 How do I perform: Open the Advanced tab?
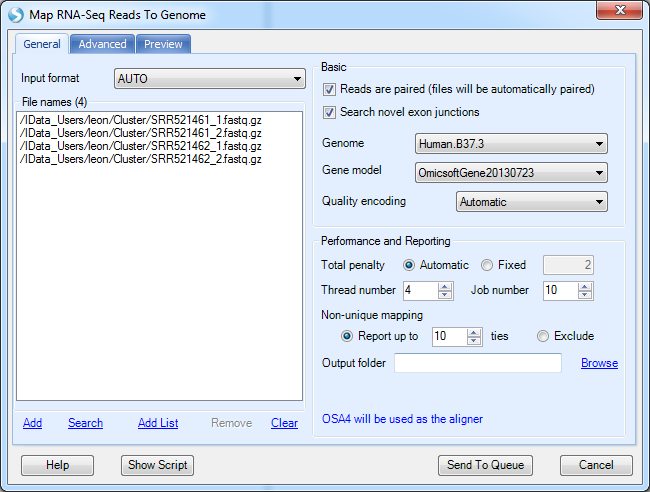102,44
